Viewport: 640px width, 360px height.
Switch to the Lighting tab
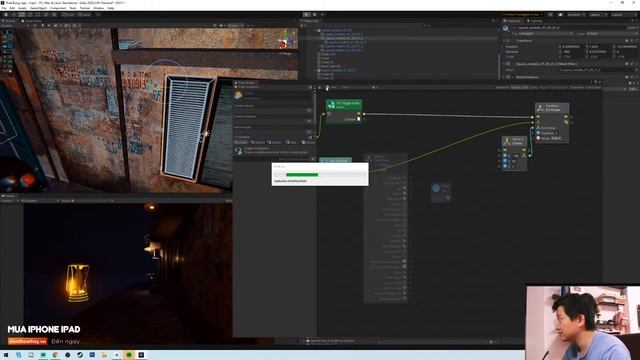pos(535,21)
